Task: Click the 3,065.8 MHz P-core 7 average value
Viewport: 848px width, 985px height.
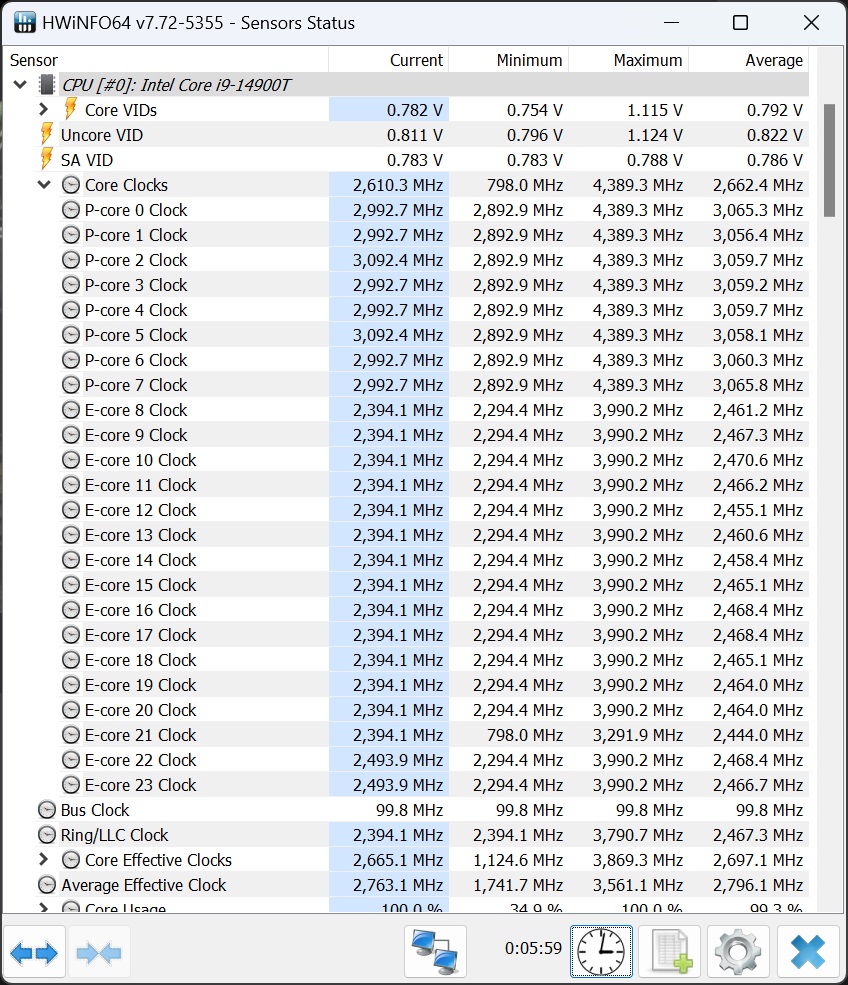Action: pyautogui.click(x=758, y=384)
